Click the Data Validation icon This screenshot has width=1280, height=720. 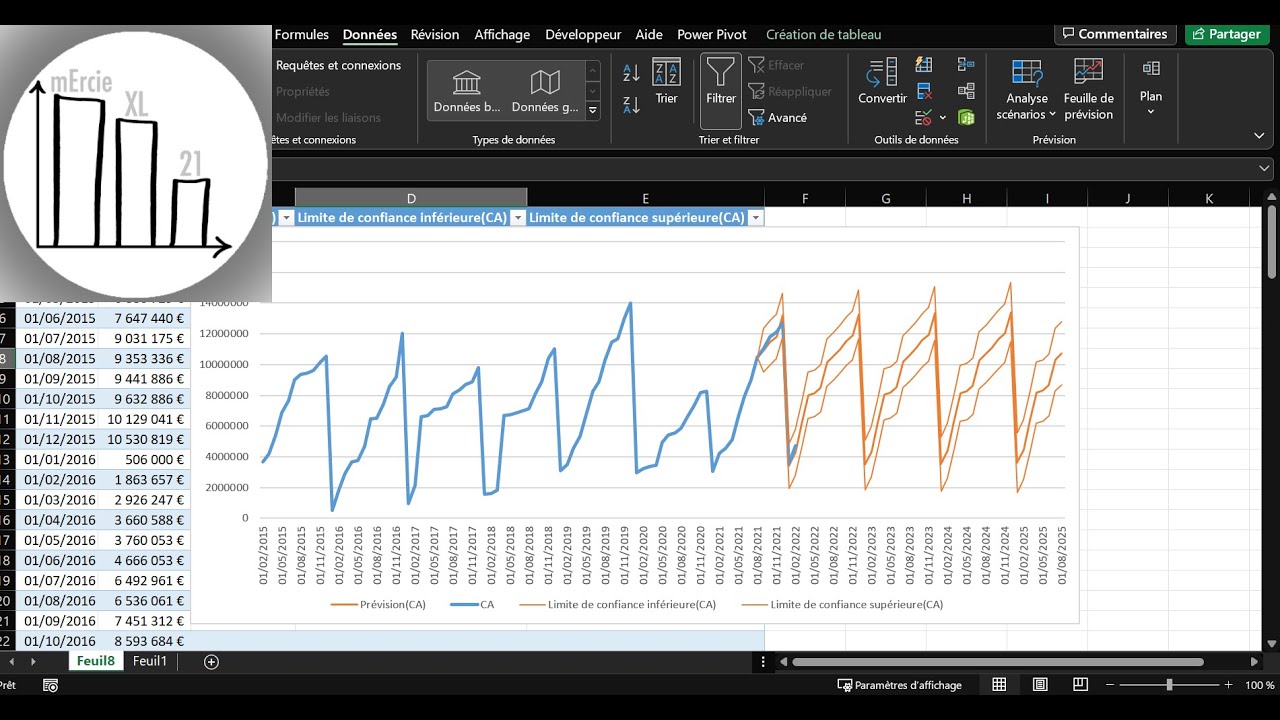click(x=924, y=117)
